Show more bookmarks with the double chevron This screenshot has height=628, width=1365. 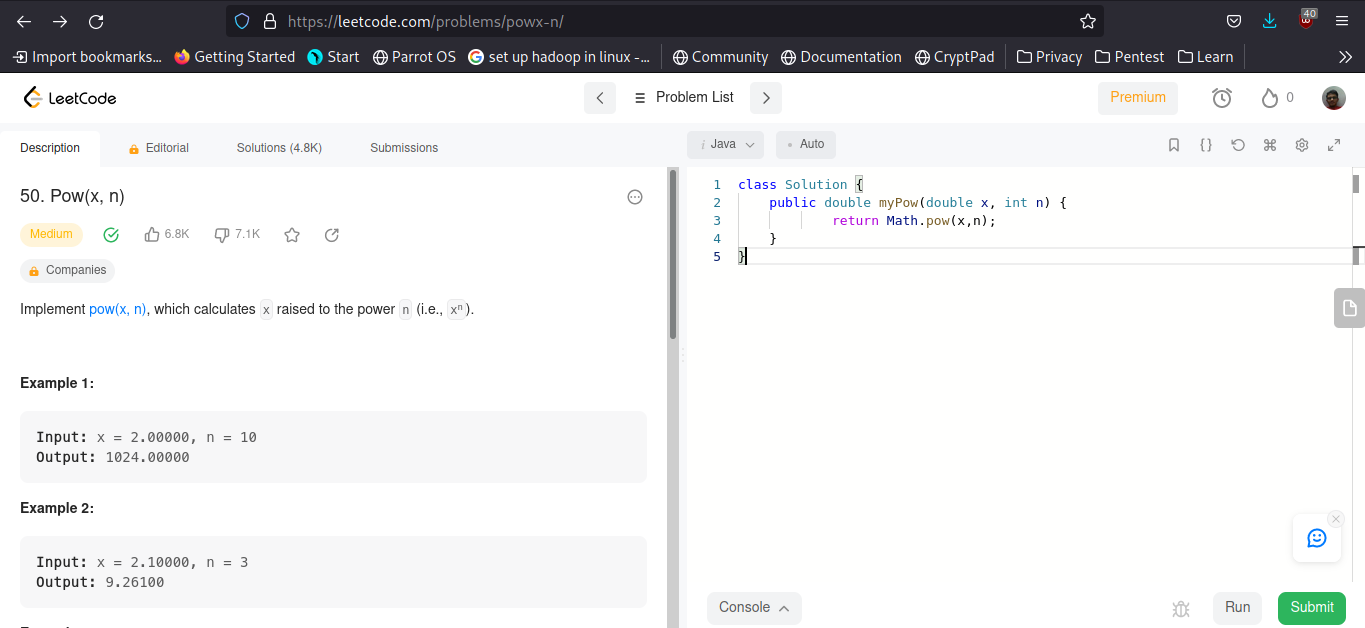[1345, 57]
